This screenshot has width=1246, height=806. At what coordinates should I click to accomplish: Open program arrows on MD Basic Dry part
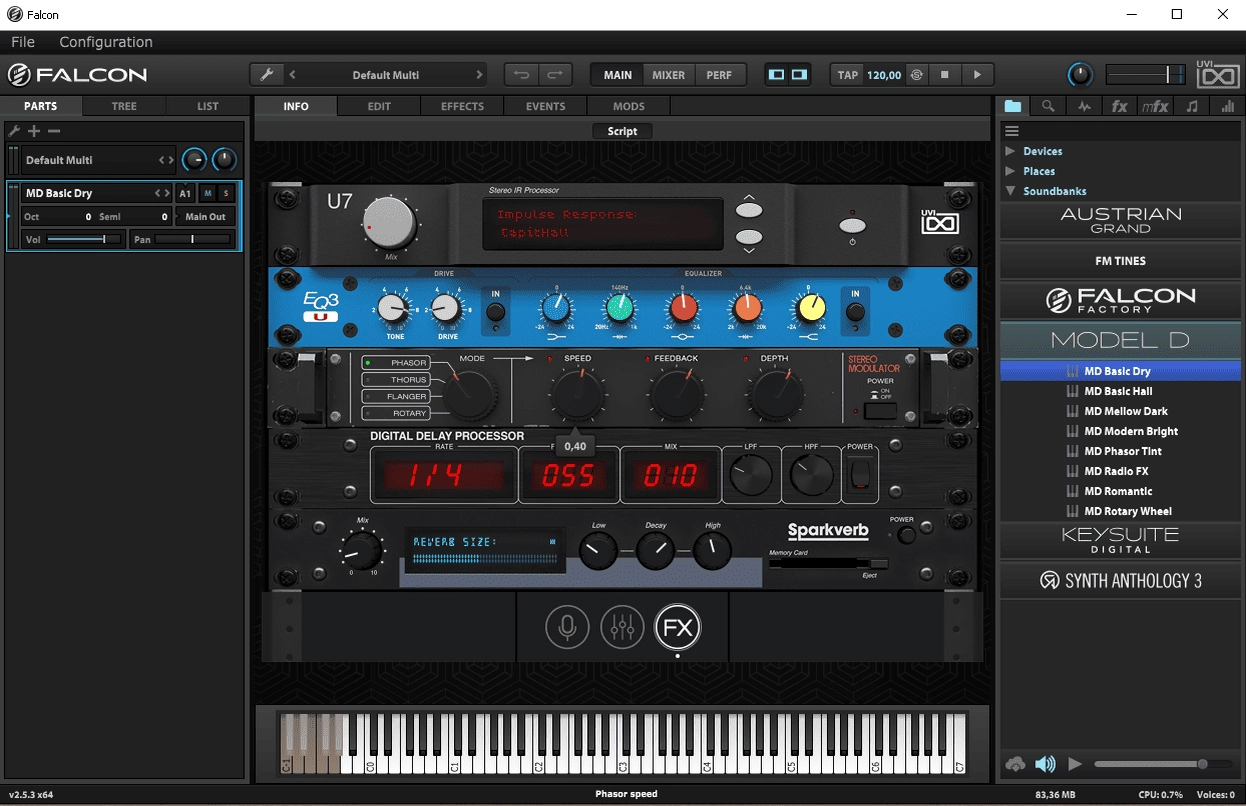tap(162, 193)
